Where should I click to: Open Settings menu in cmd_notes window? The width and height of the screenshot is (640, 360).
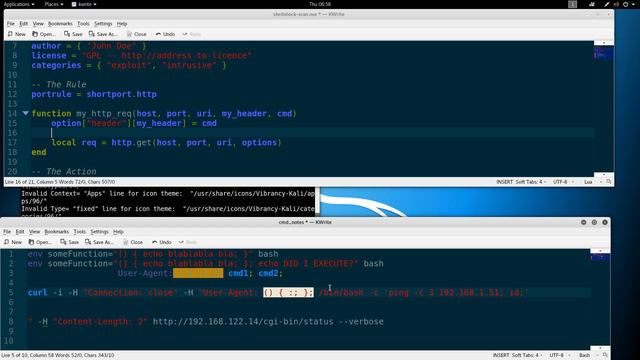point(99,231)
